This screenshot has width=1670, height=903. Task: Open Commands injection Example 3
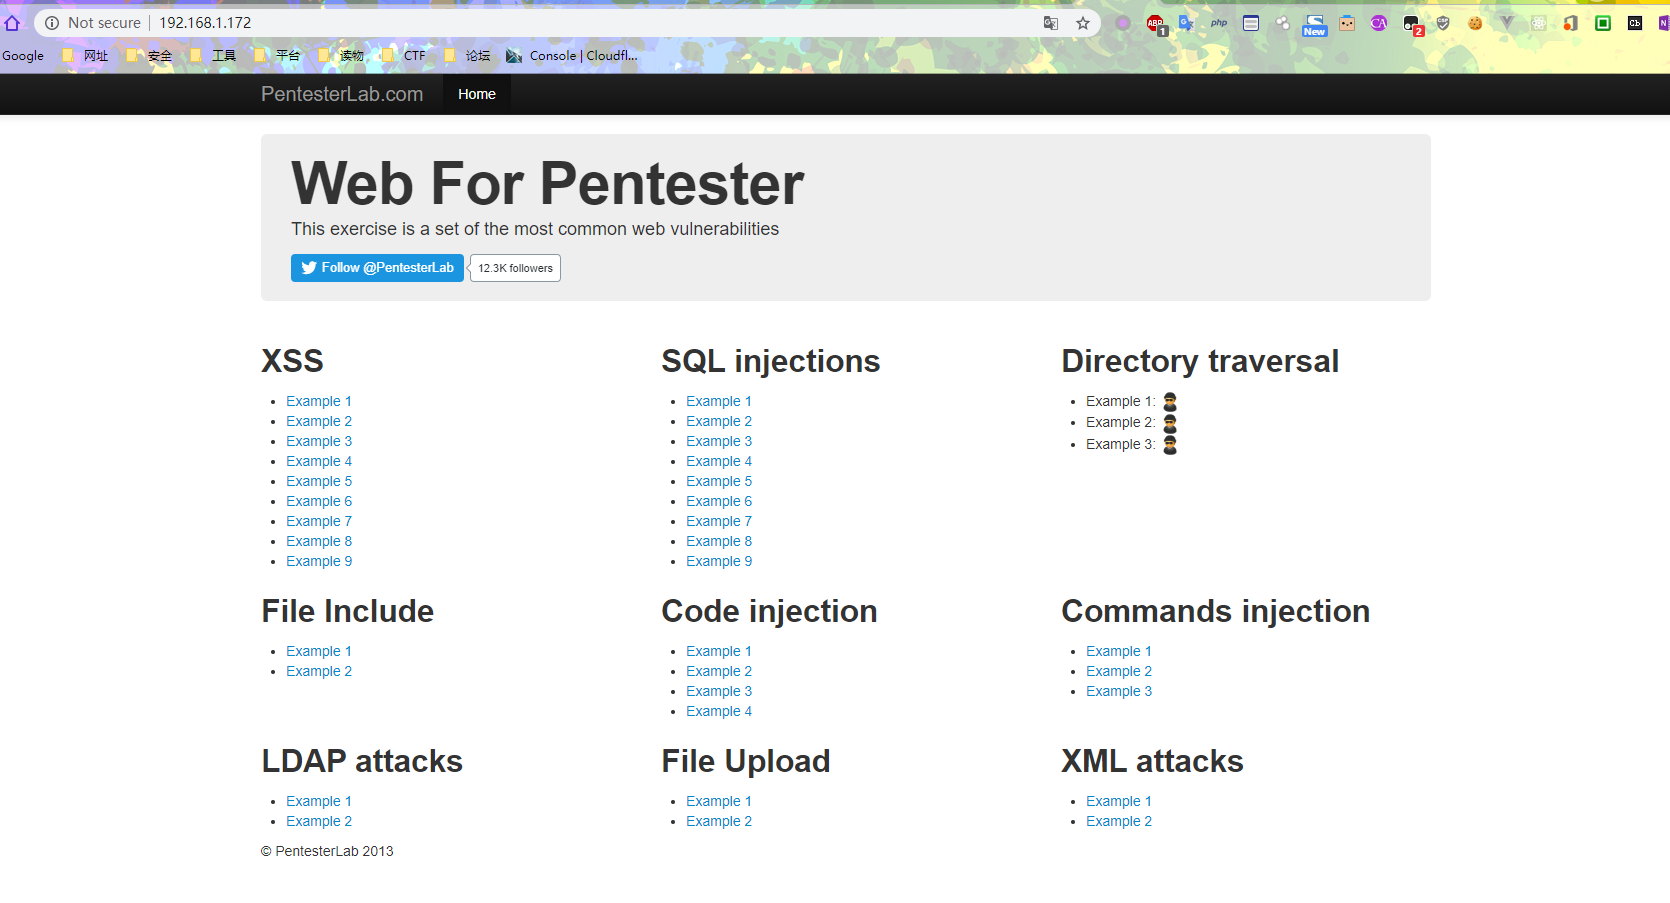point(1119,691)
